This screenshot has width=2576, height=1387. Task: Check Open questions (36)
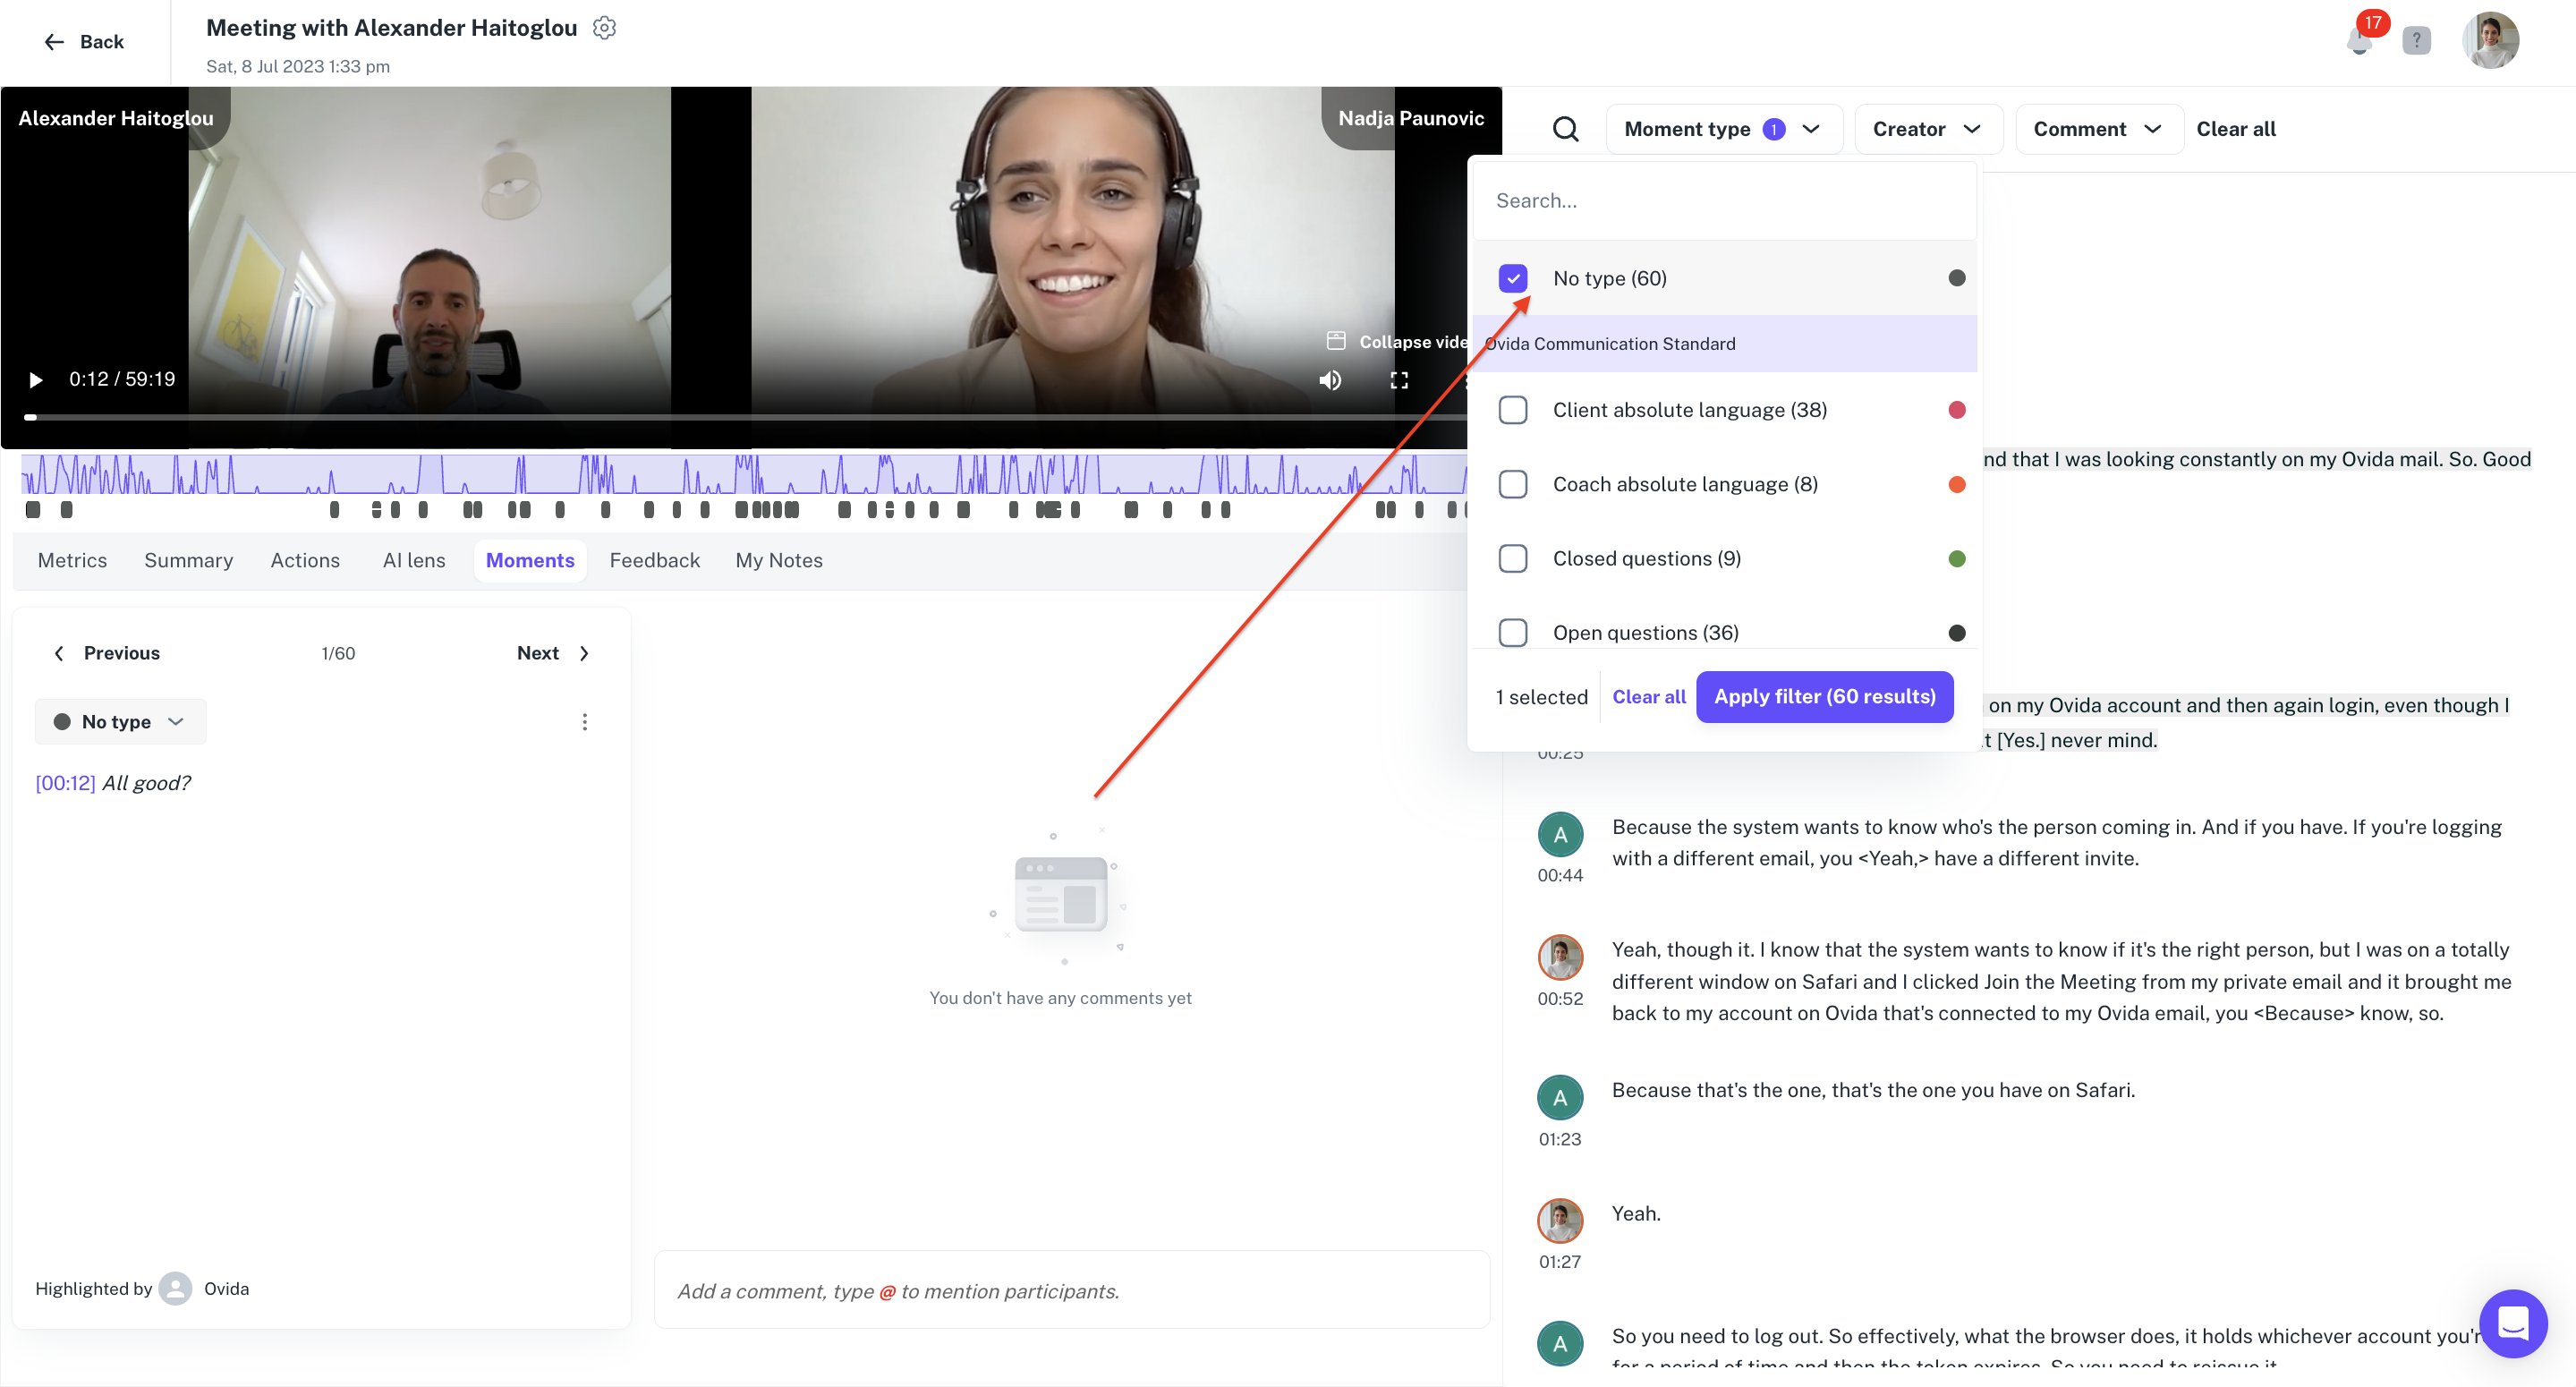[x=1513, y=633]
